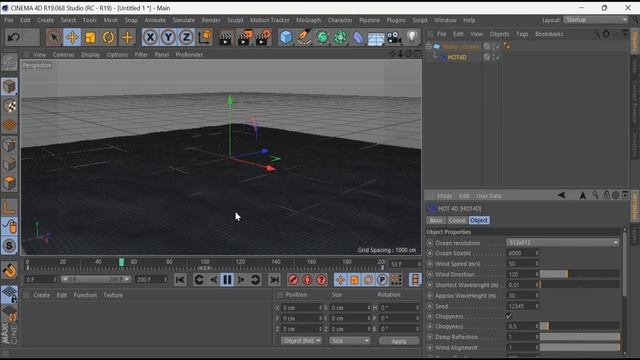Screen dimensions: 640x360
Task: Toggle Y axis lock
Action: tap(168, 38)
